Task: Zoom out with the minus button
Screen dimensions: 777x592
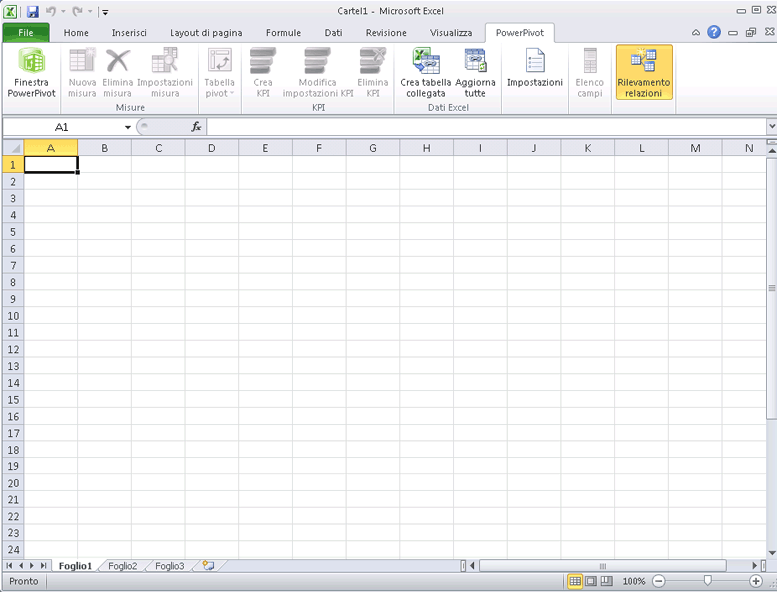Action: pos(659,581)
